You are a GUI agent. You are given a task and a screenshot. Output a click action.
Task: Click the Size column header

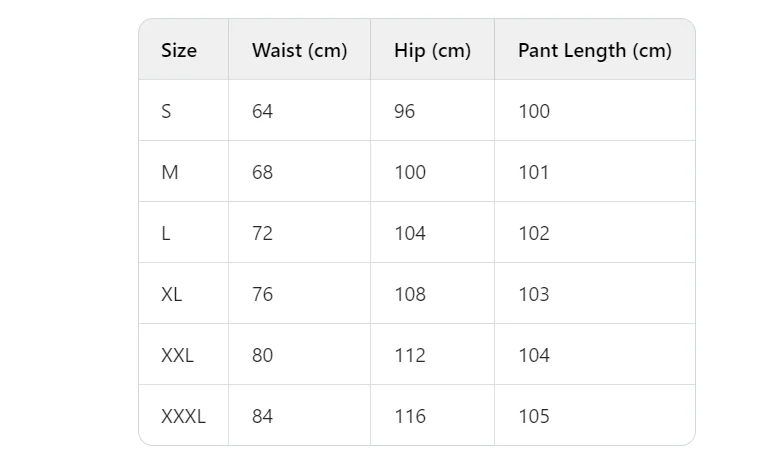(x=179, y=50)
